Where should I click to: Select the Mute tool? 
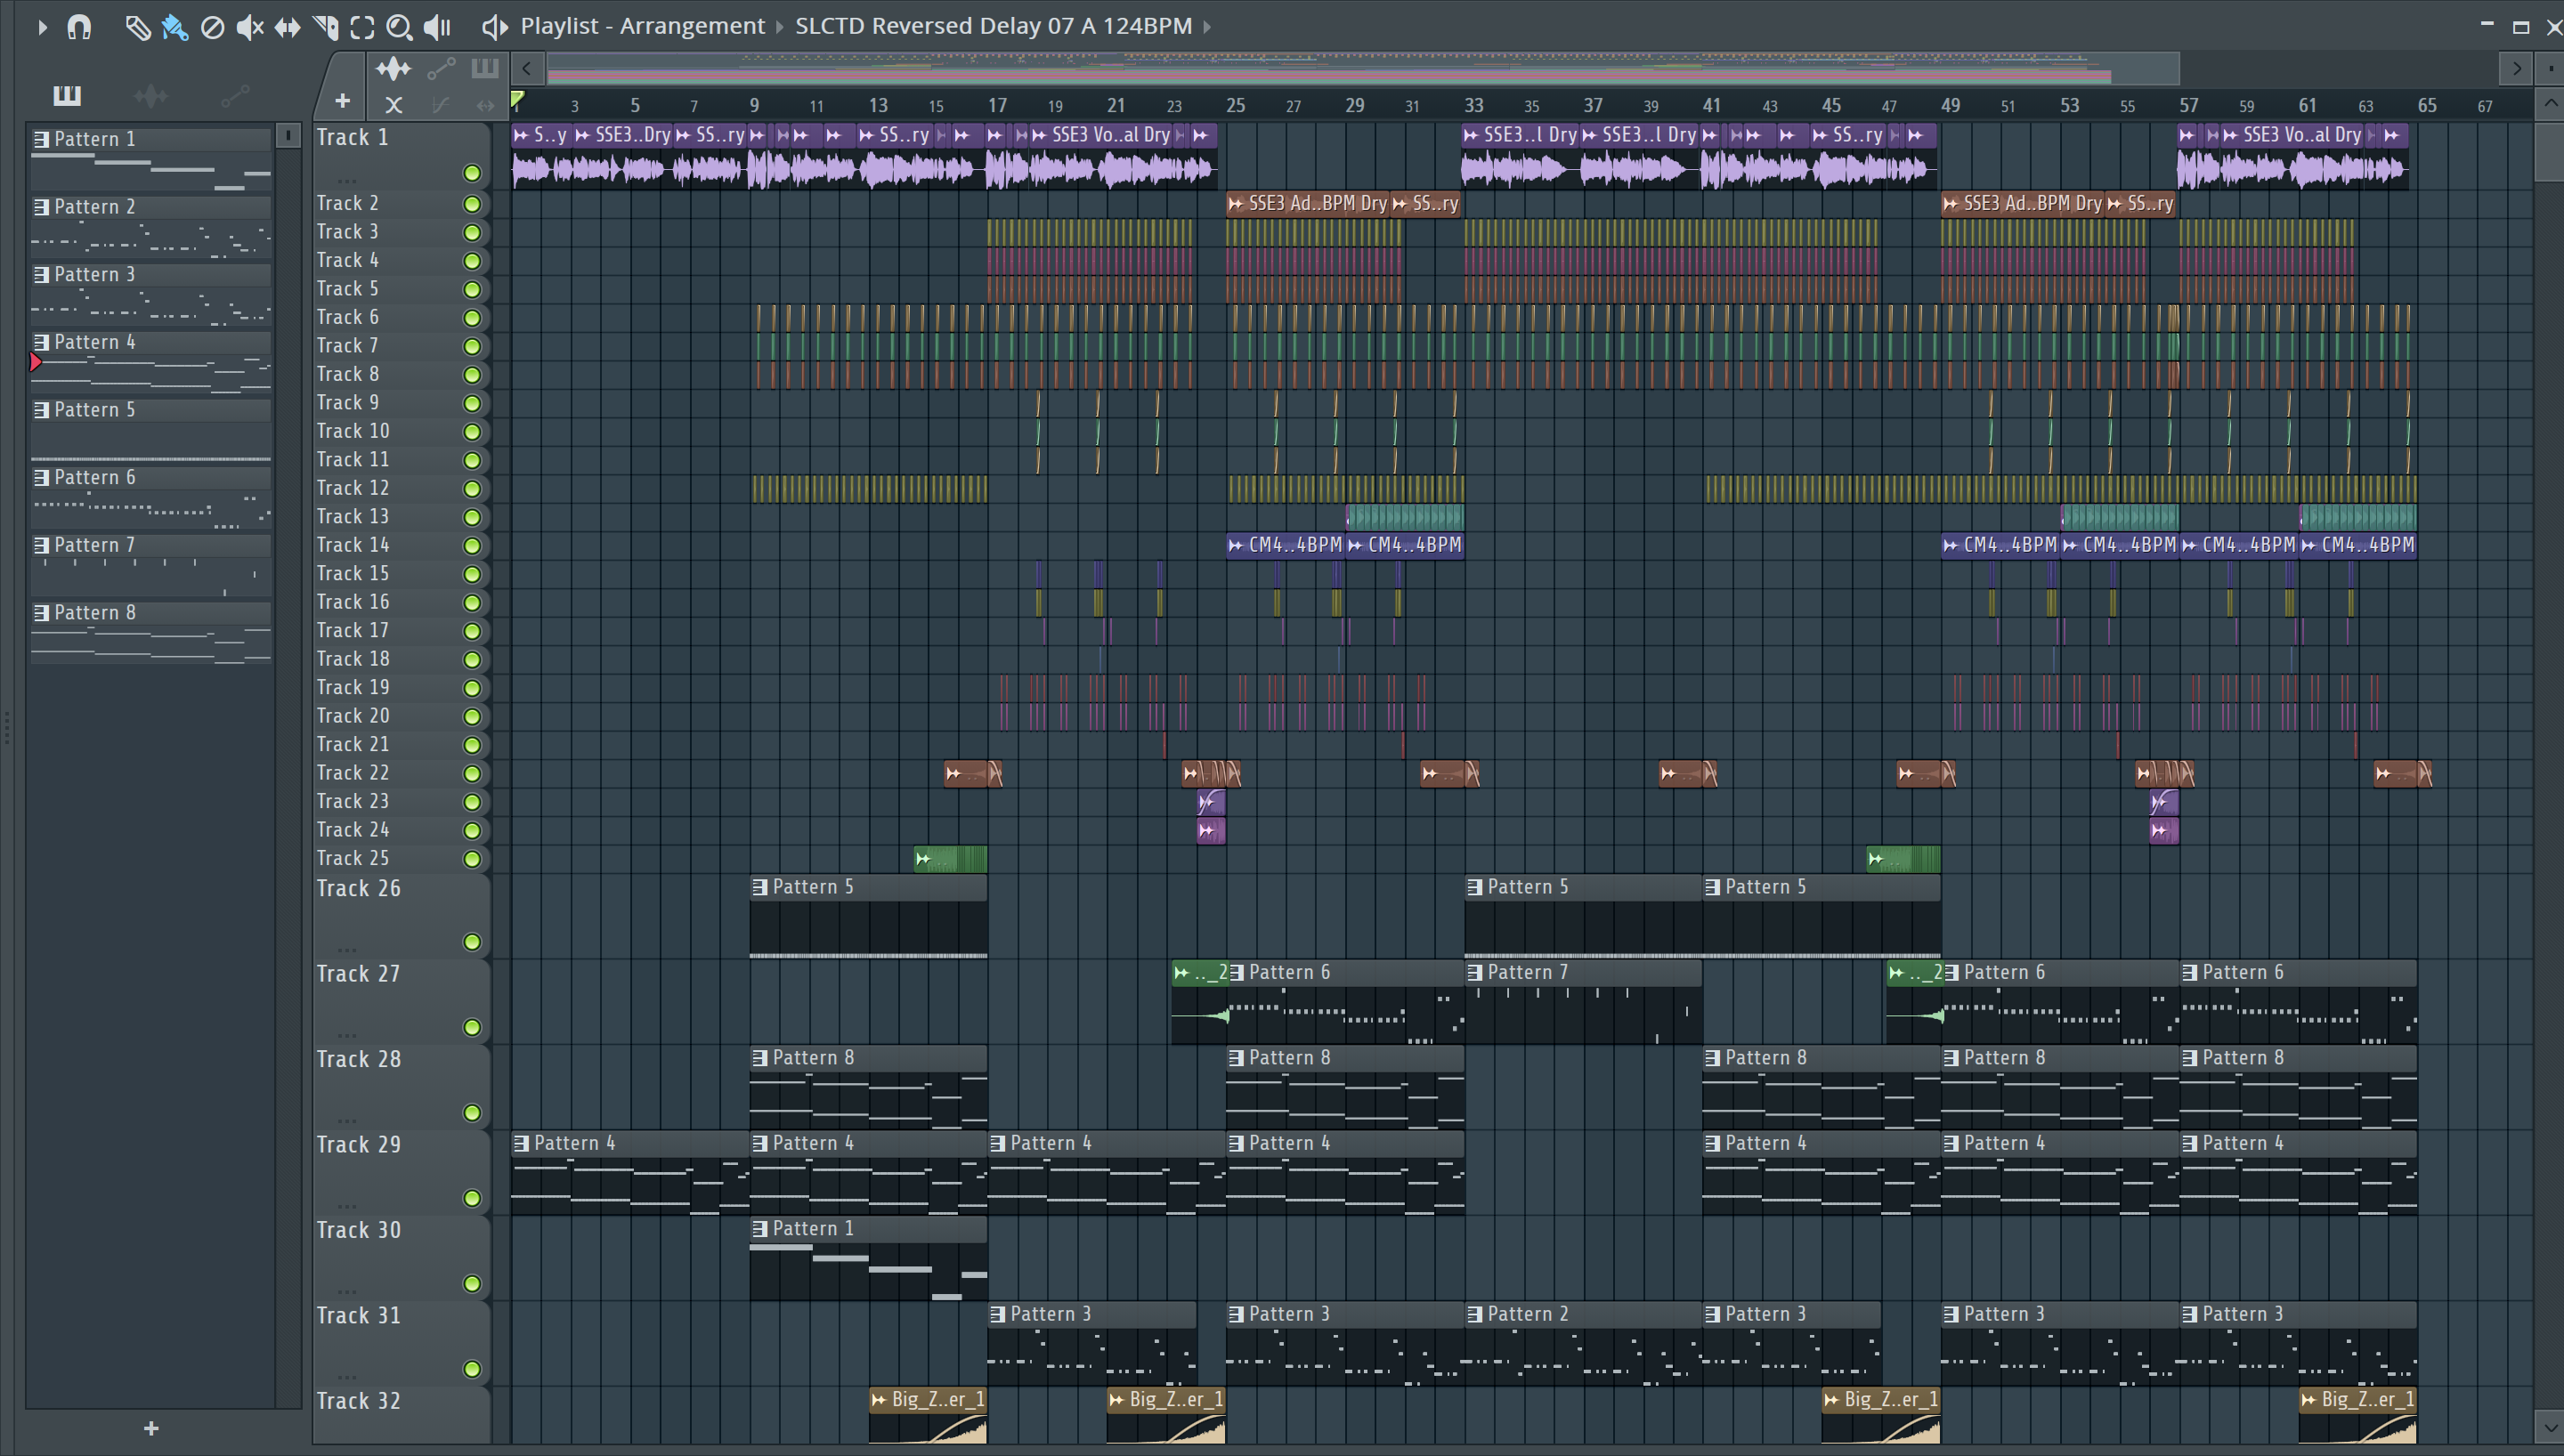point(250,27)
